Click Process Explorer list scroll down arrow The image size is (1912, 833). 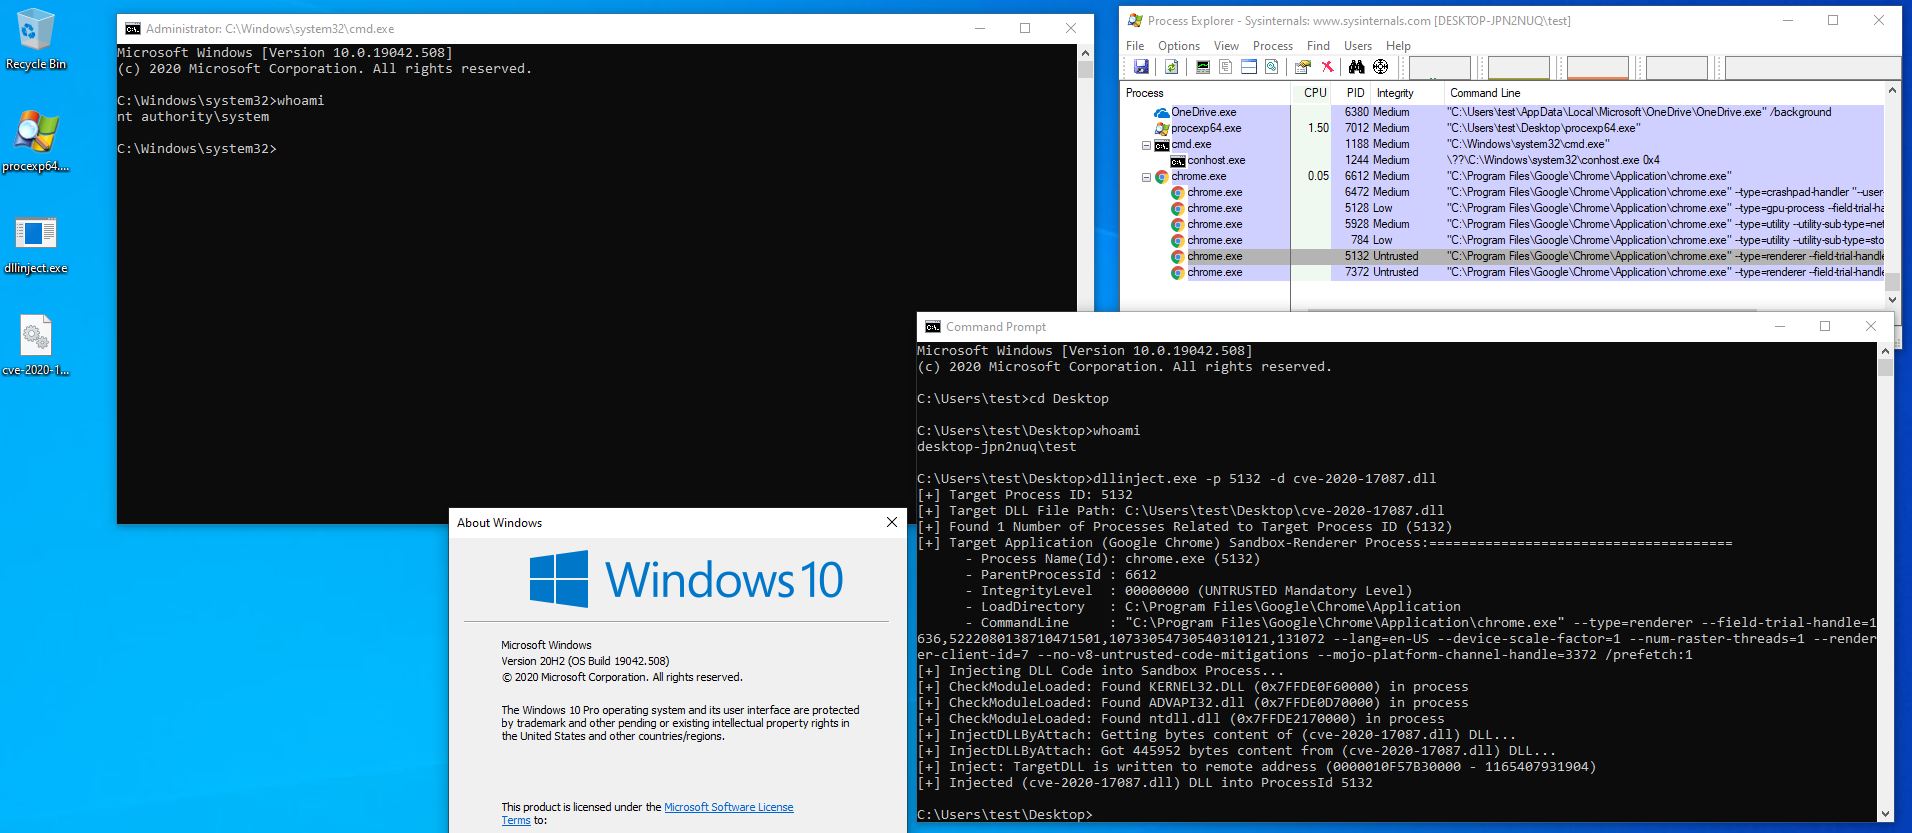pos(1892,299)
